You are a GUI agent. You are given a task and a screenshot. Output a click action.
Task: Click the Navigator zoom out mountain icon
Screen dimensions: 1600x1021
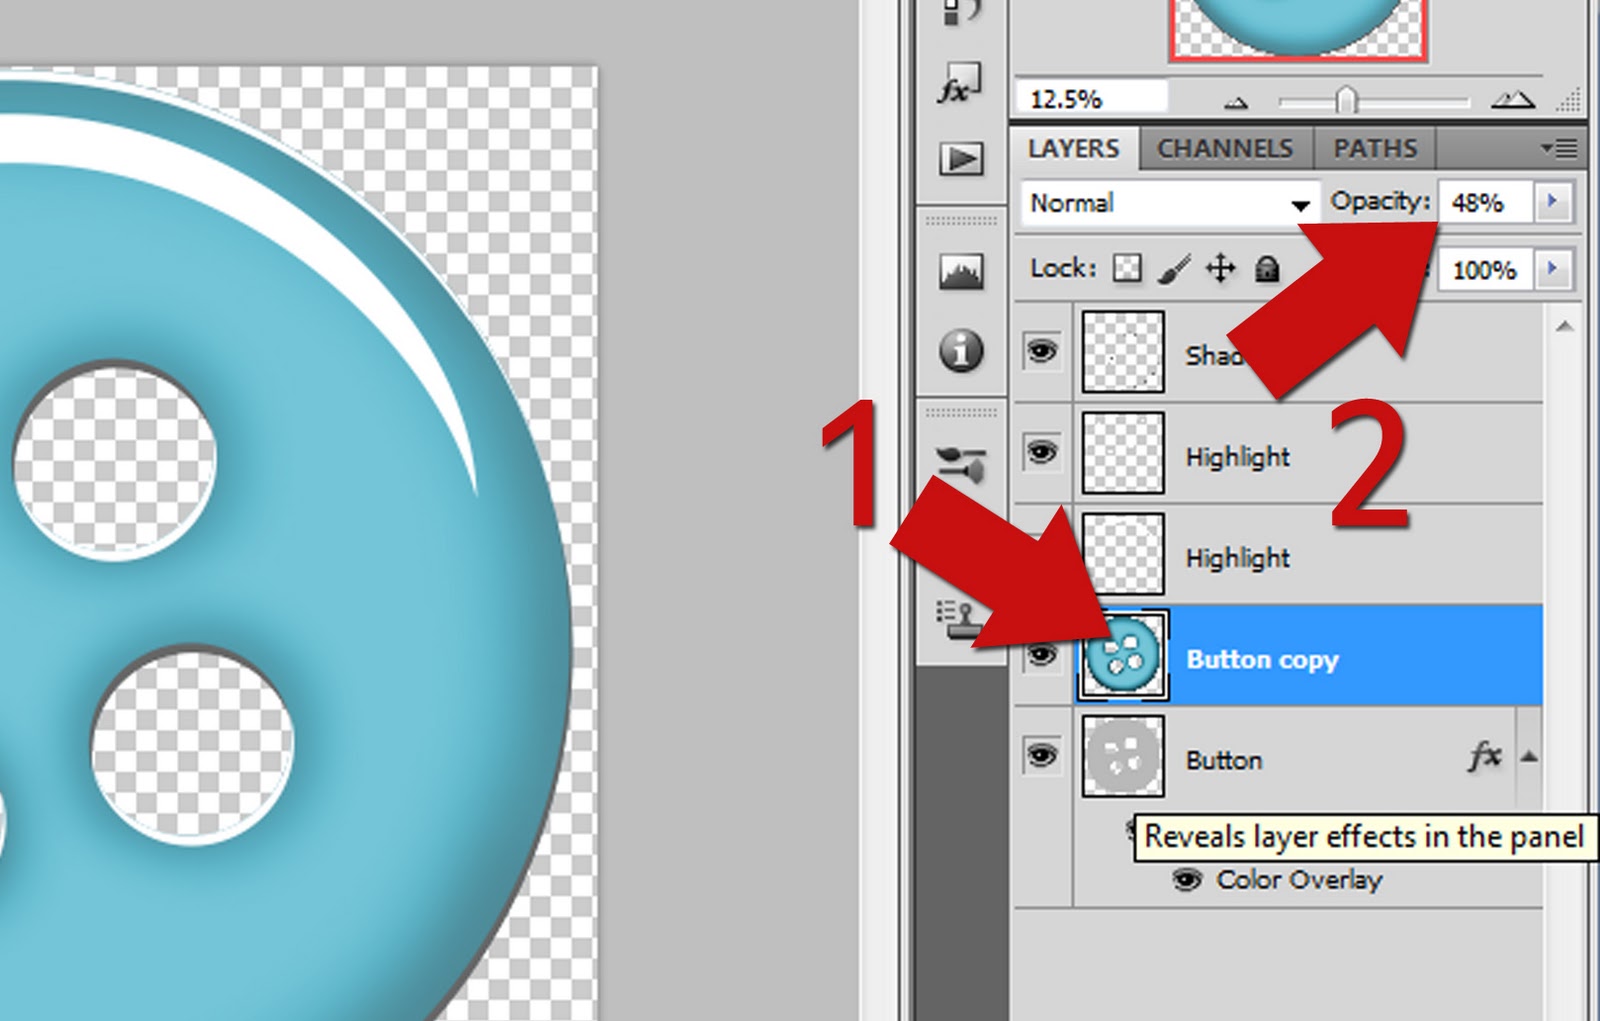(x=1236, y=102)
